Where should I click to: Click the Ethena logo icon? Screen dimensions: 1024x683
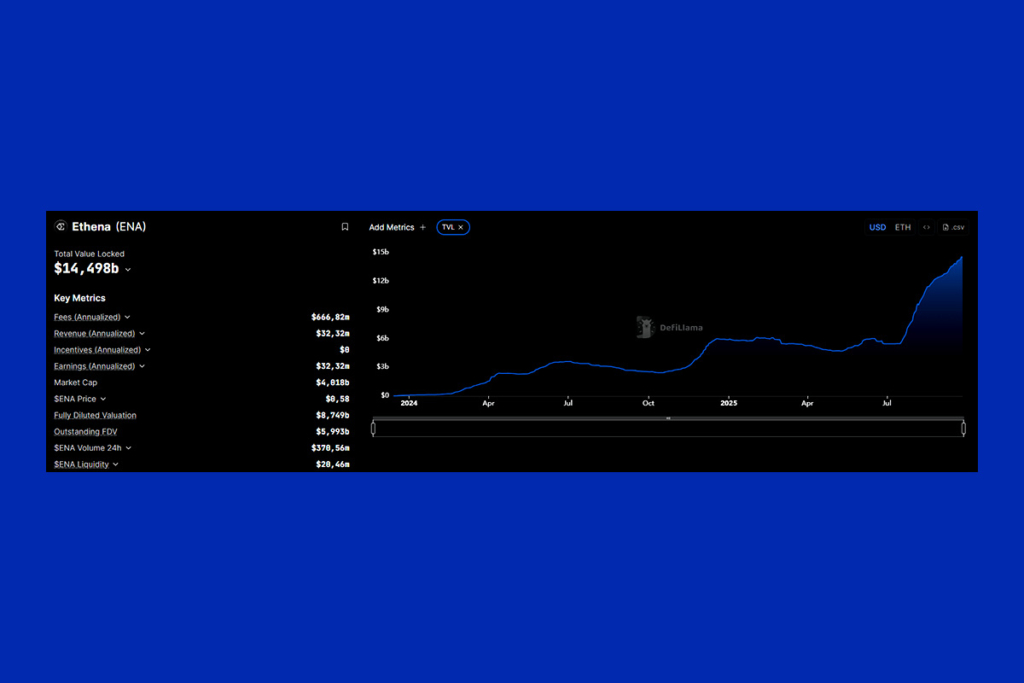point(61,226)
